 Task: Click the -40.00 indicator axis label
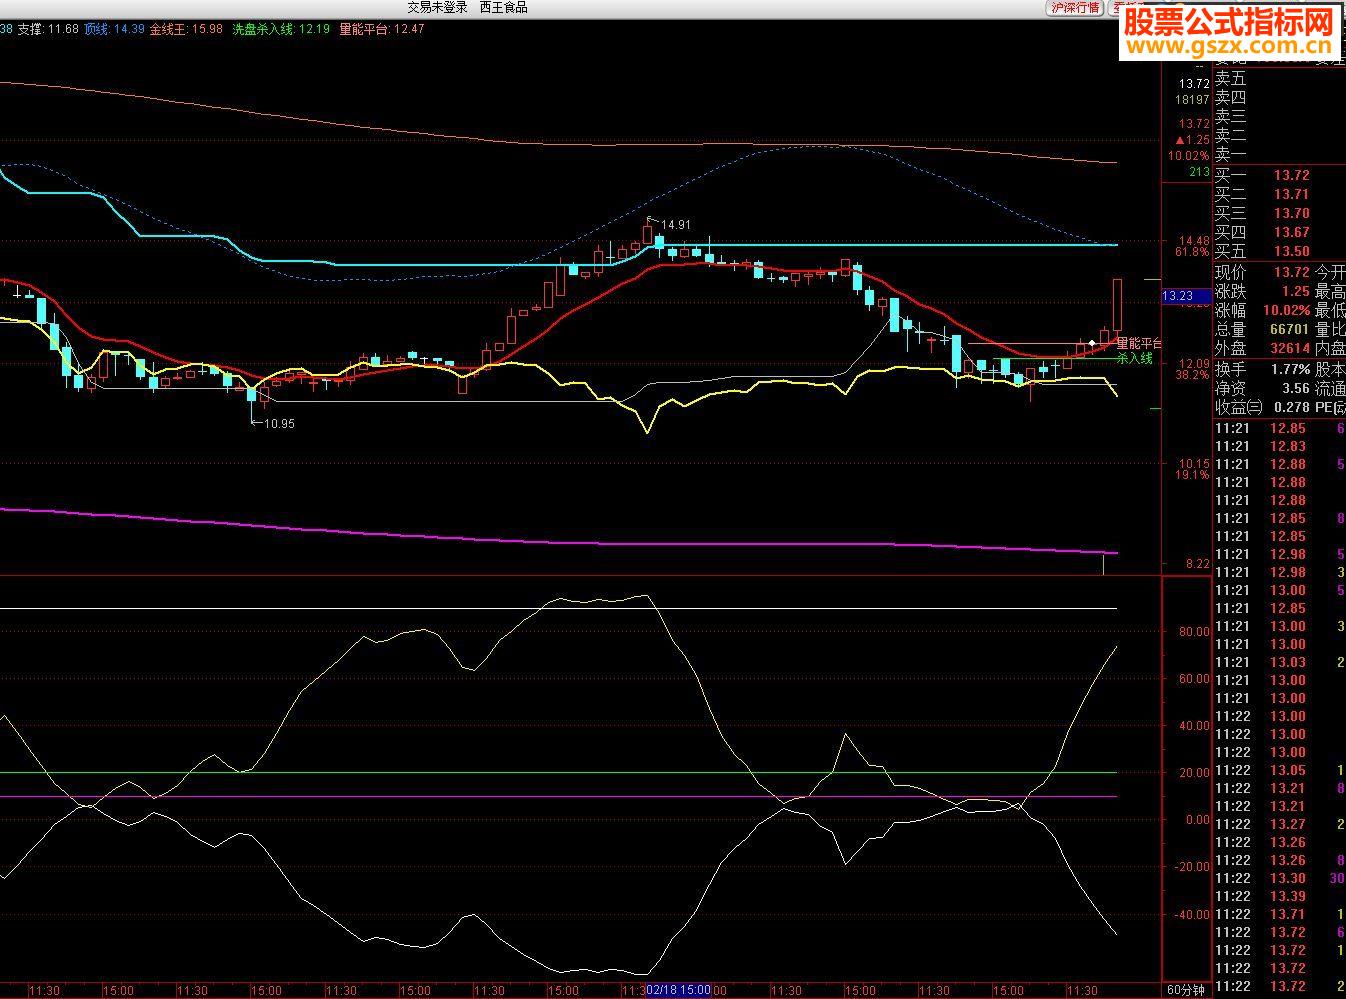[x=1192, y=914]
